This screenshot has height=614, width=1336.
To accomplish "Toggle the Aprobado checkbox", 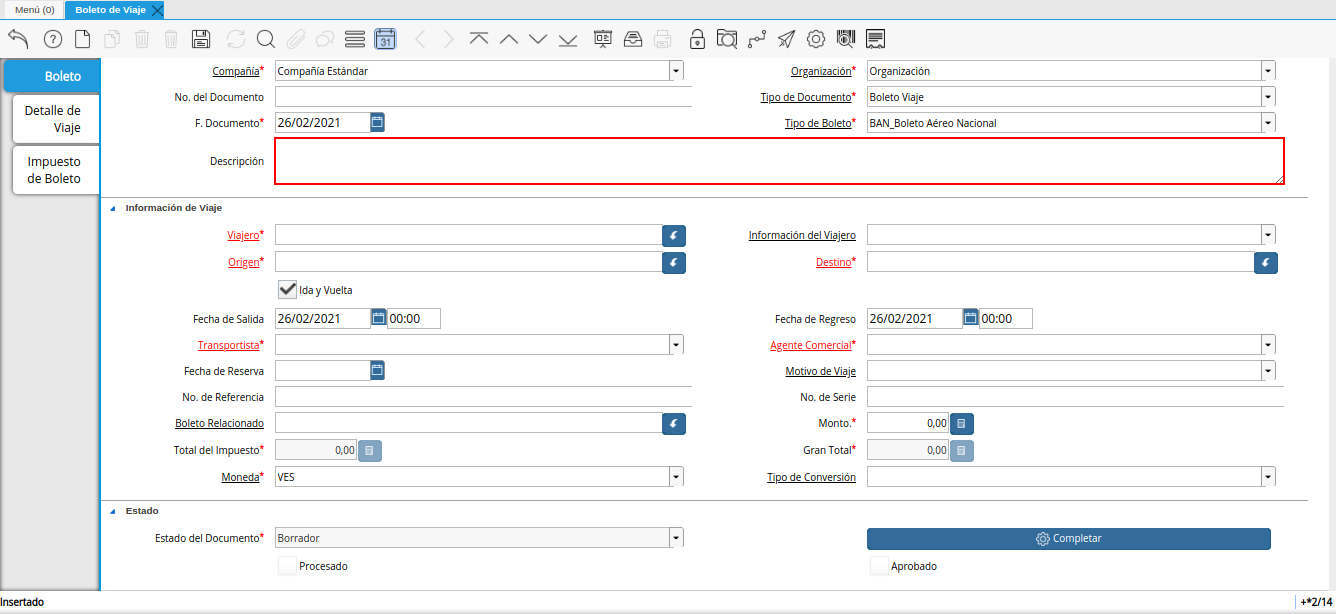I will 879,566.
